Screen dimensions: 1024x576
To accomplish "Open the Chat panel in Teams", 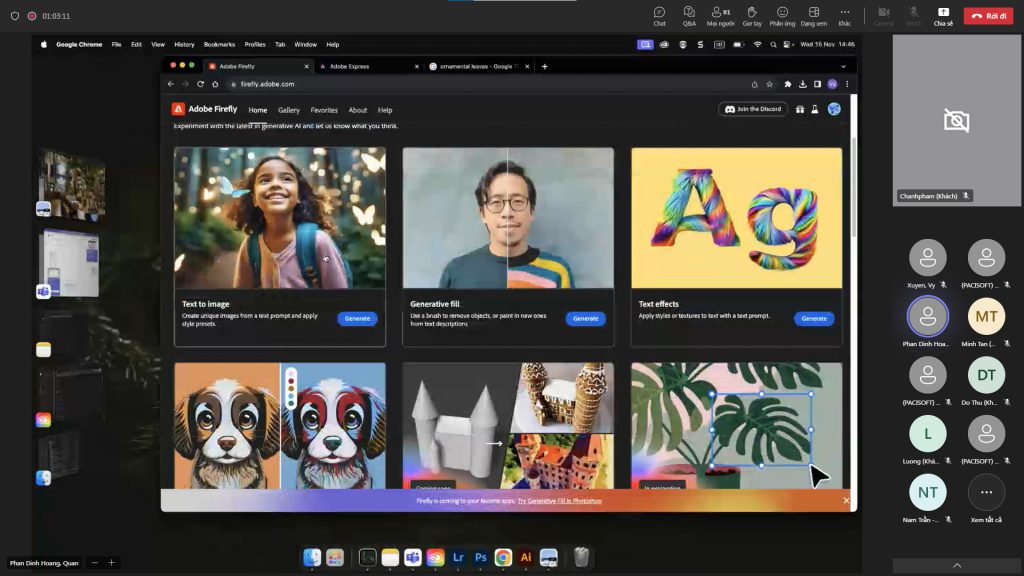I will click(660, 16).
